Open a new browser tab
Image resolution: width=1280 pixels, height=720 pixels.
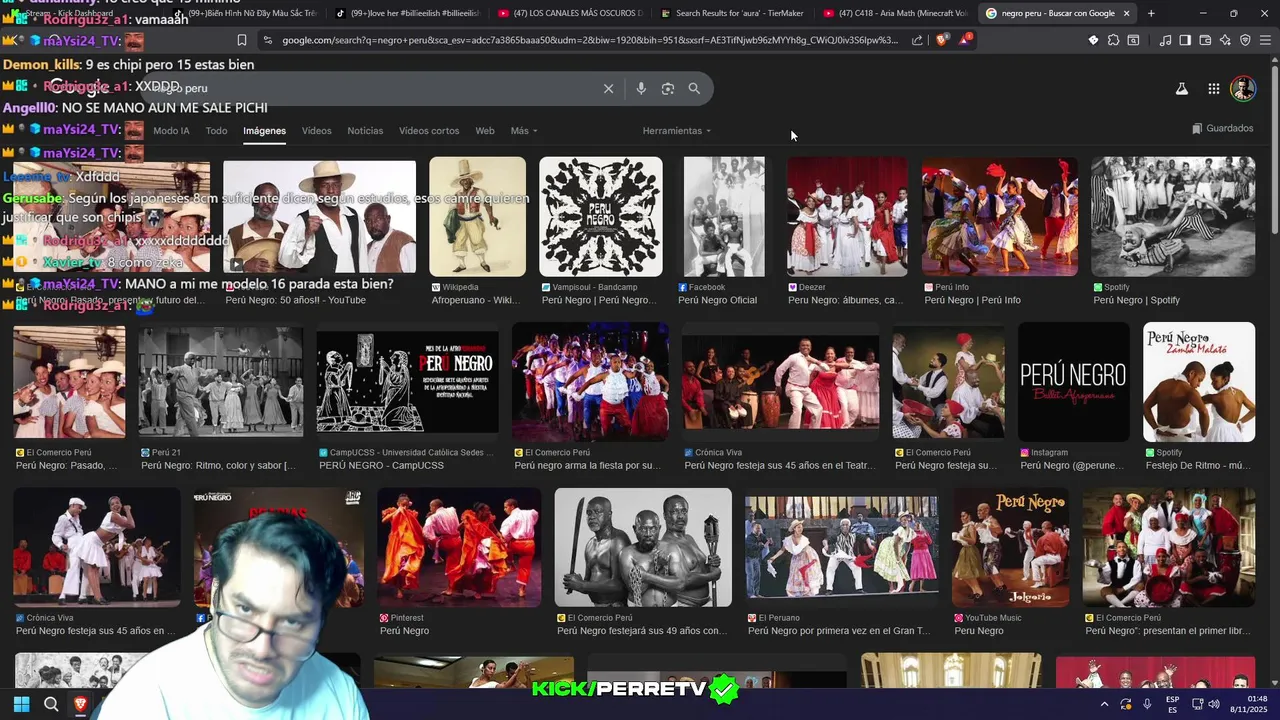1151,13
